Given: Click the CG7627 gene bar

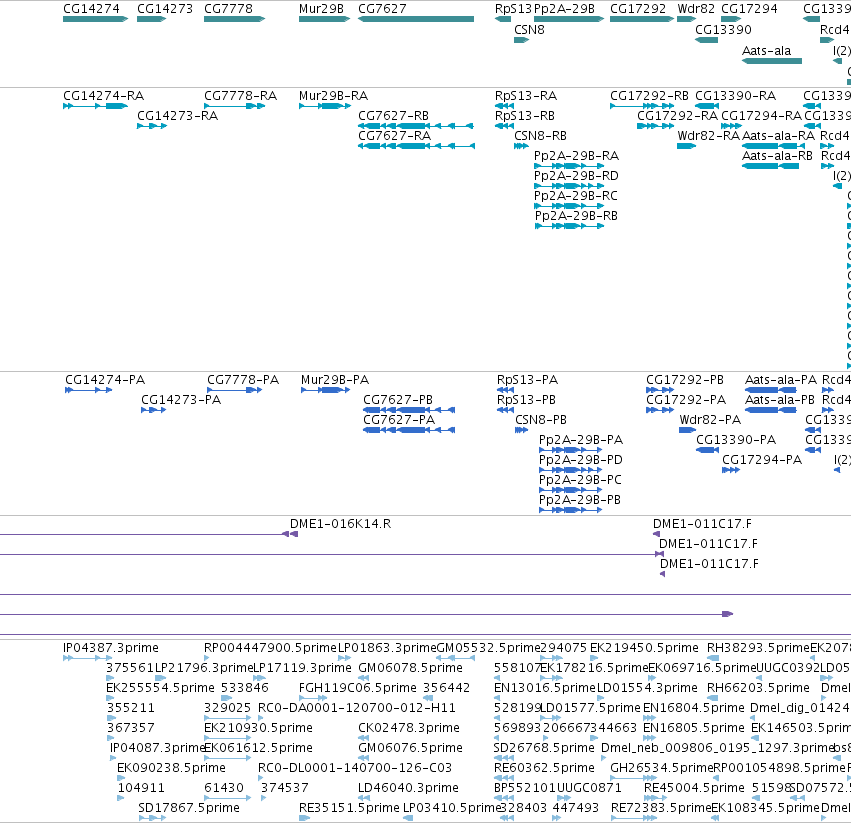Looking at the screenshot, I should click(416, 19).
